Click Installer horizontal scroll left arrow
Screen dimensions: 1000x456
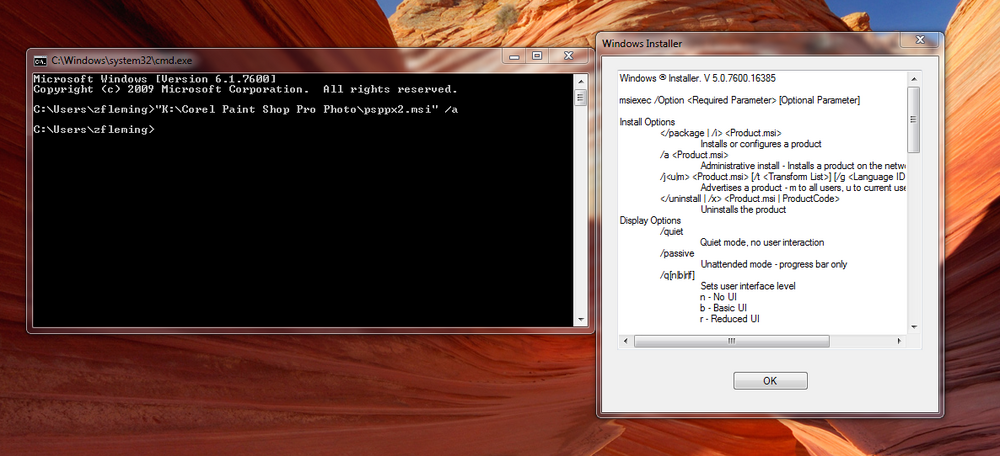[x=626, y=341]
